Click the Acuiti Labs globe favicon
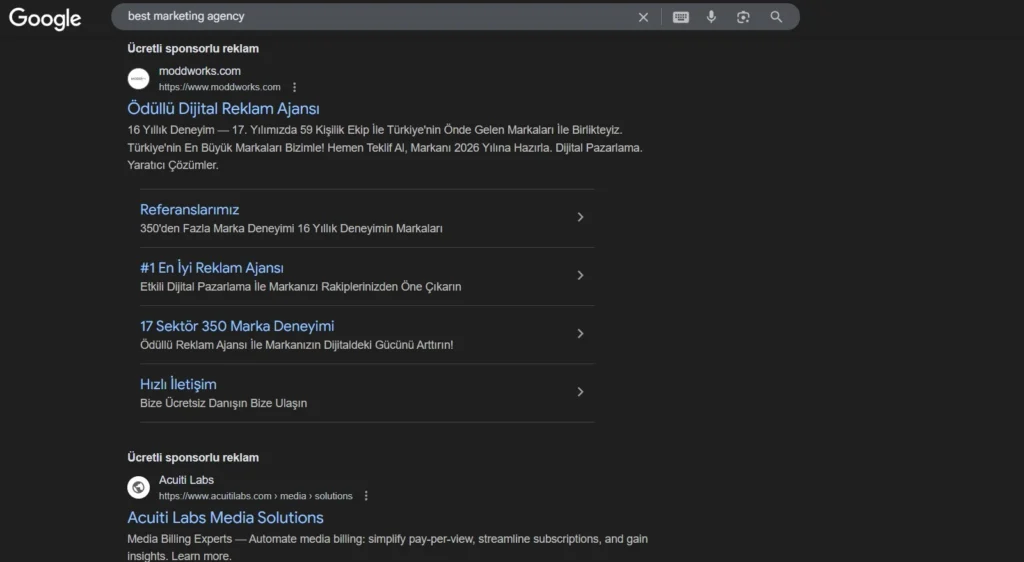This screenshot has width=1024, height=562. [x=138, y=487]
